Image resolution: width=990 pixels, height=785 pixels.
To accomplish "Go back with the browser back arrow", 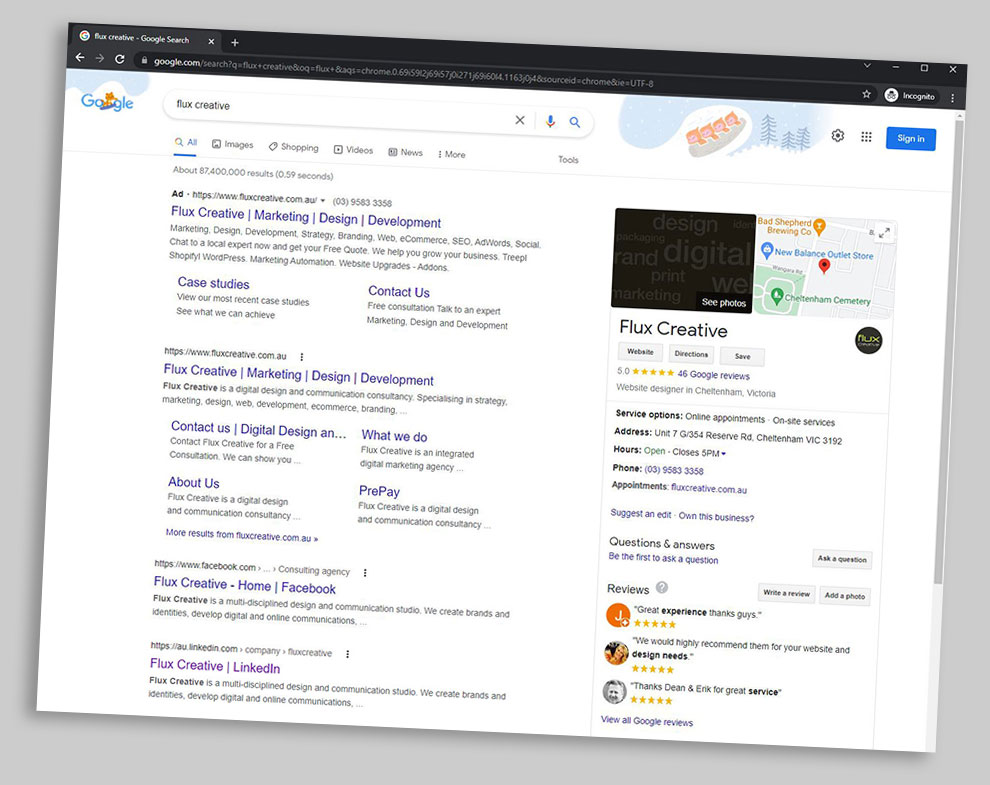I will [x=80, y=57].
